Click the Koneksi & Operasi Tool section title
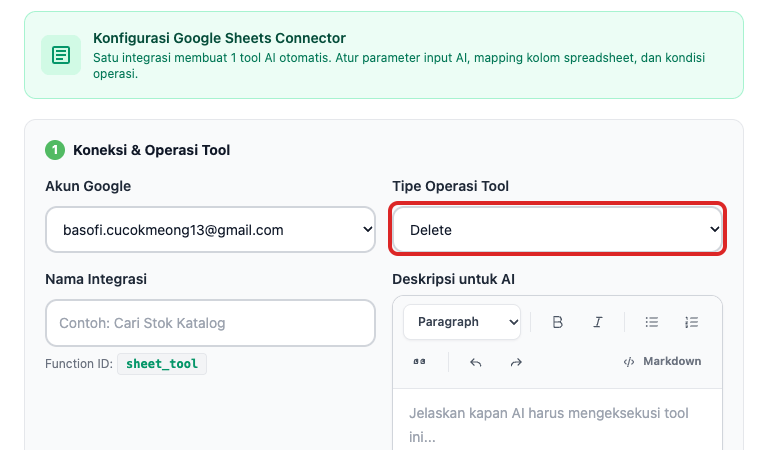This screenshot has width=768, height=450. tap(151, 150)
